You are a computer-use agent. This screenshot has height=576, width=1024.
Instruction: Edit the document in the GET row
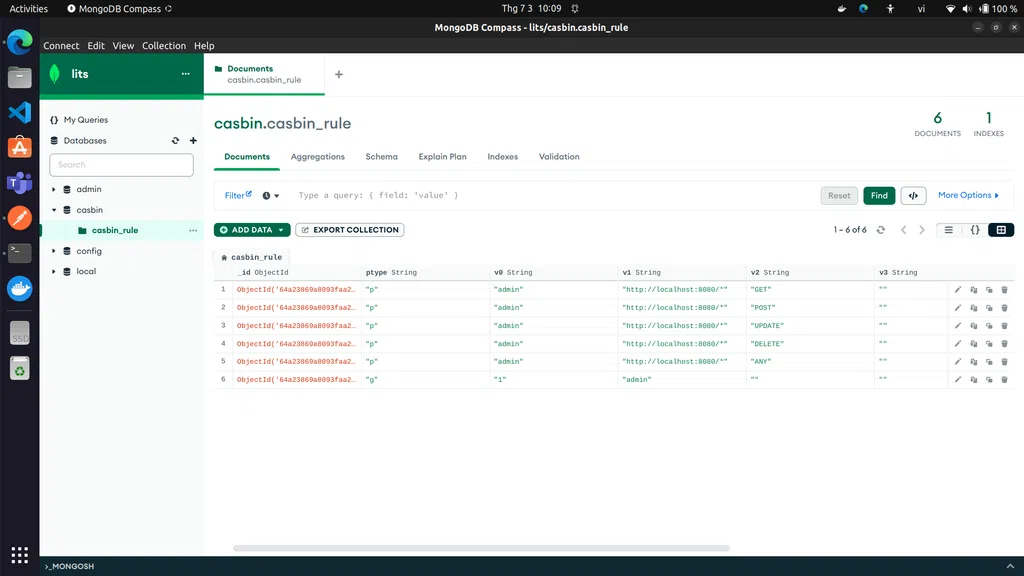957,289
